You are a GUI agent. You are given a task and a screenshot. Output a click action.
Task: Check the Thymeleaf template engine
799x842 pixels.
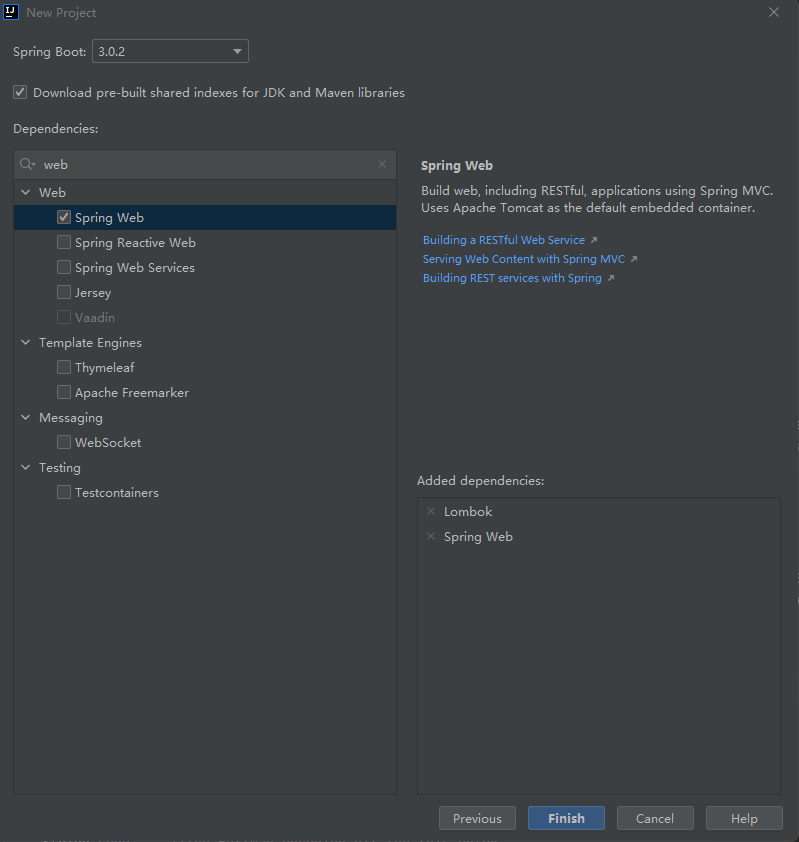click(x=64, y=367)
